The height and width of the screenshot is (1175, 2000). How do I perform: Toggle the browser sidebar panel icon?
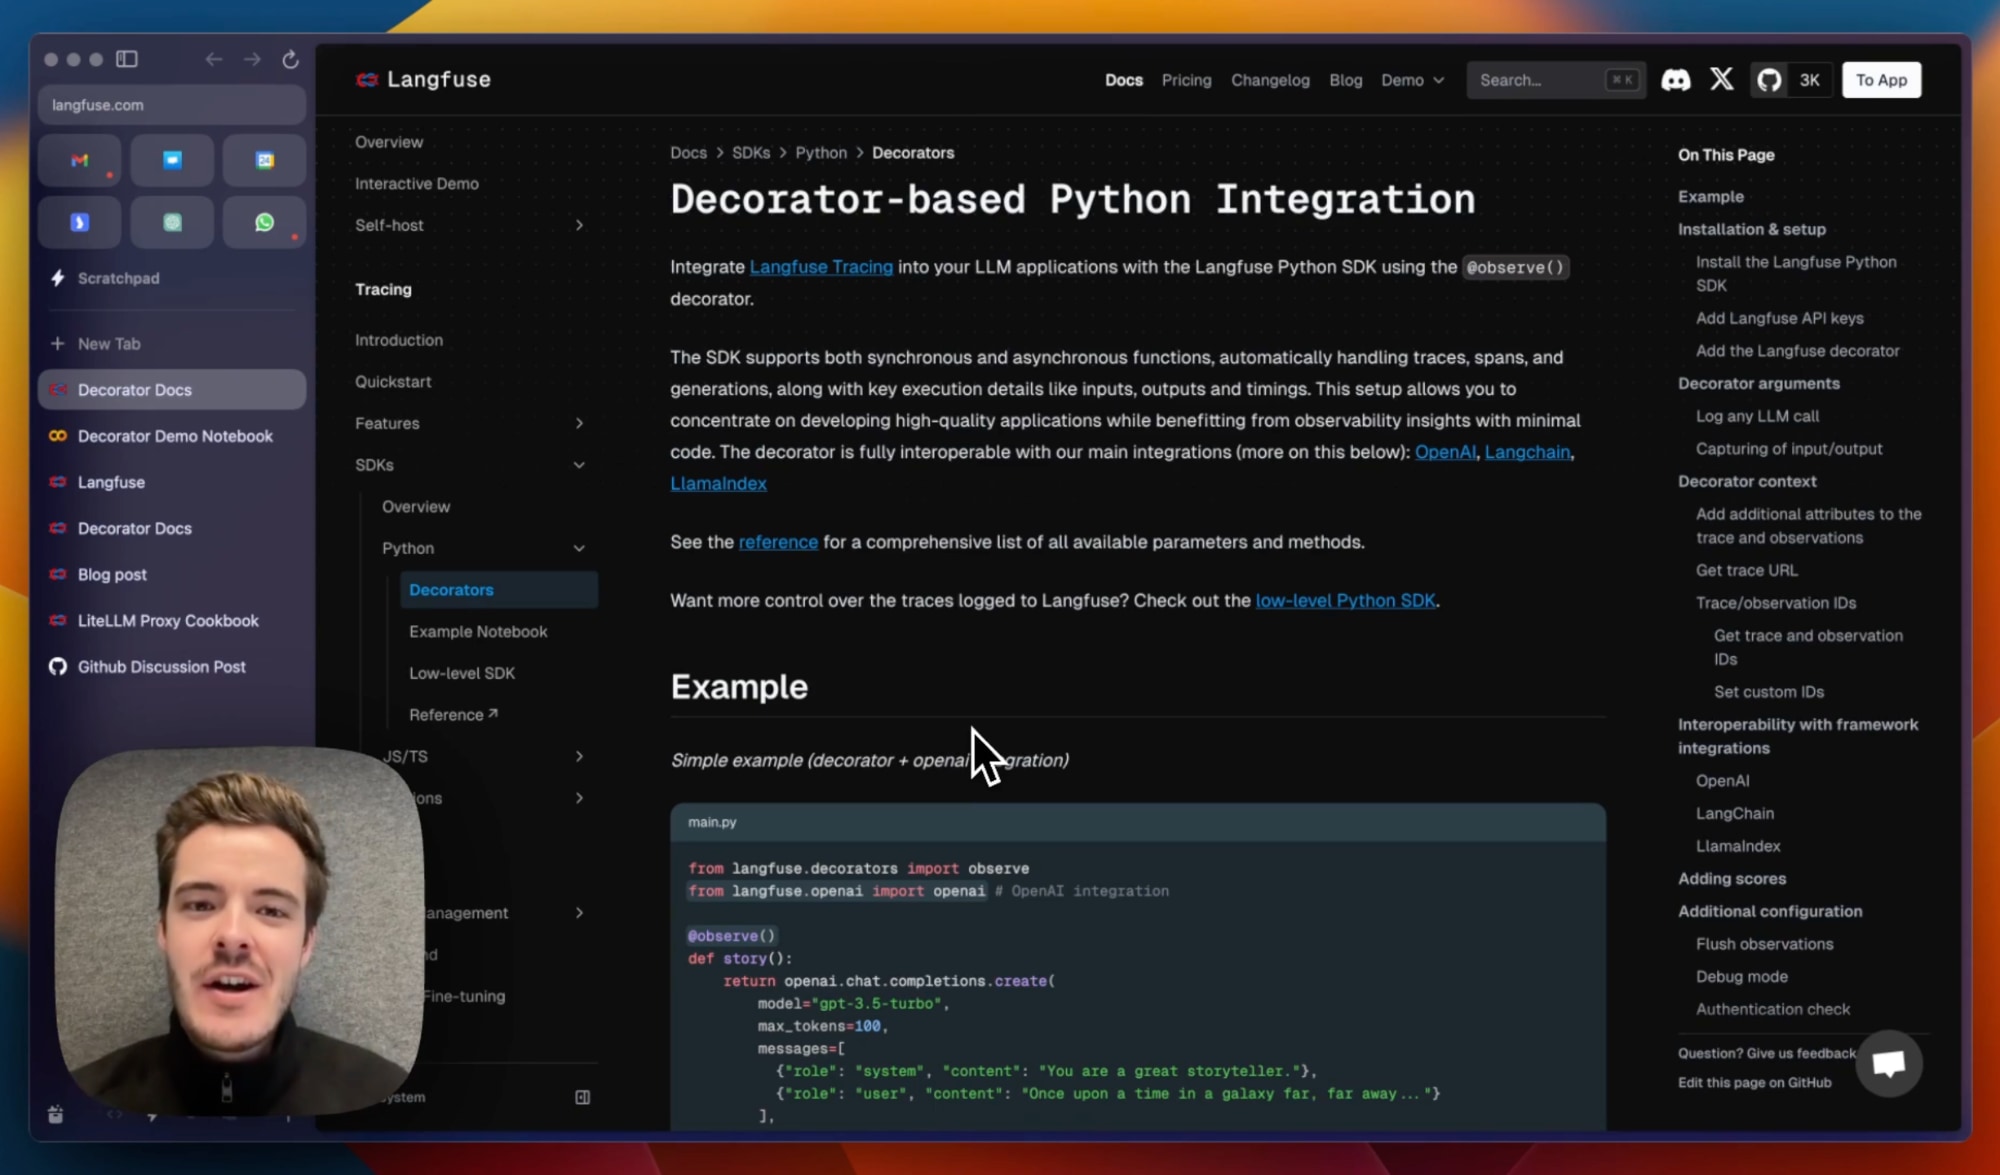[127, 59]
